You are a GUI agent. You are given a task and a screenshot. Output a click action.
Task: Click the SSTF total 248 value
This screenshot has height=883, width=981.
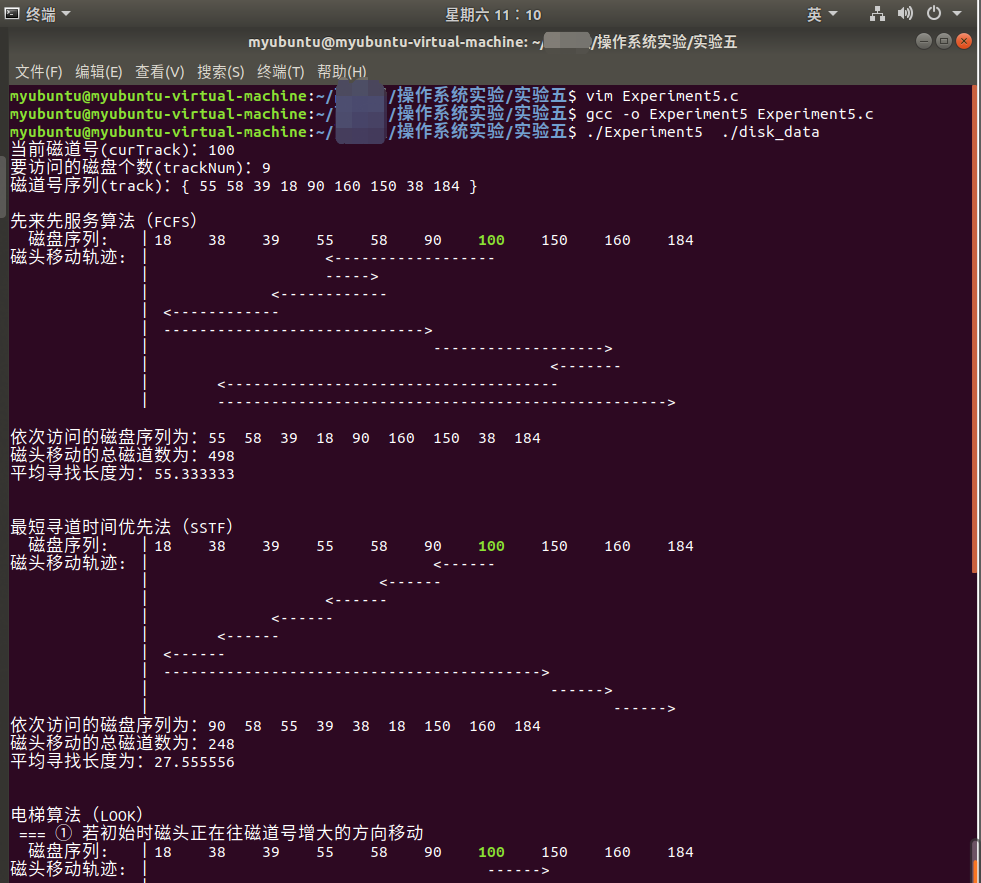[221, 744]
